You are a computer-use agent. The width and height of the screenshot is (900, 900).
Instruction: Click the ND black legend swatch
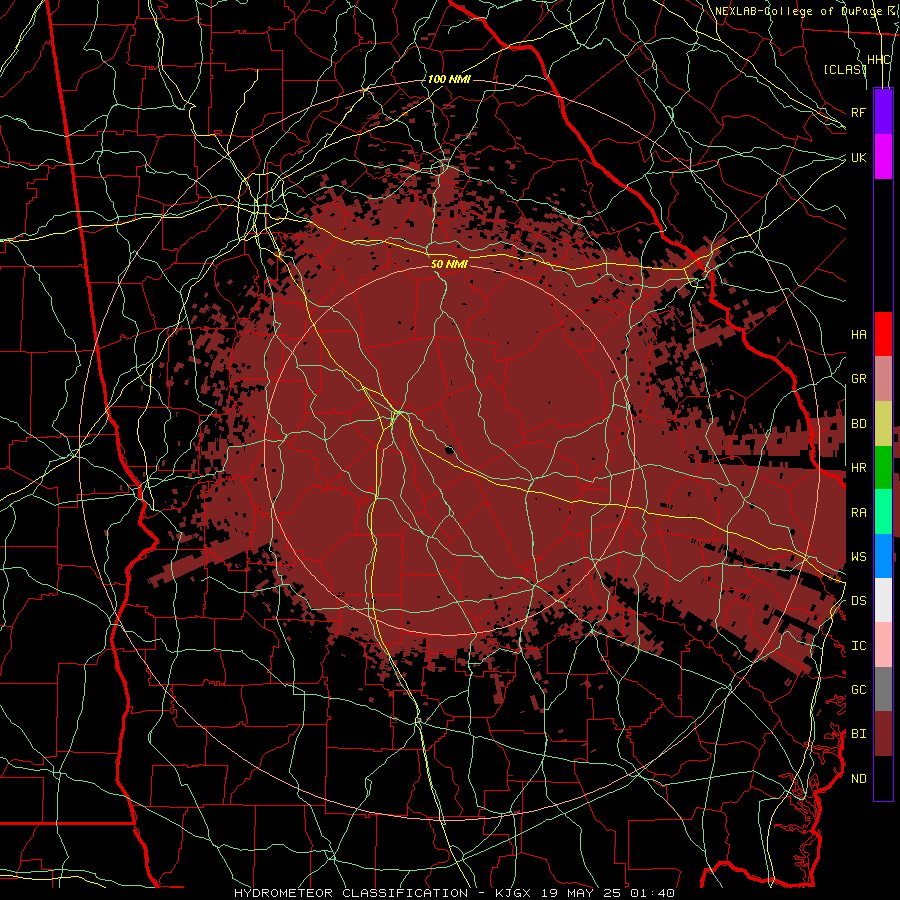click(x=883, y=778)
